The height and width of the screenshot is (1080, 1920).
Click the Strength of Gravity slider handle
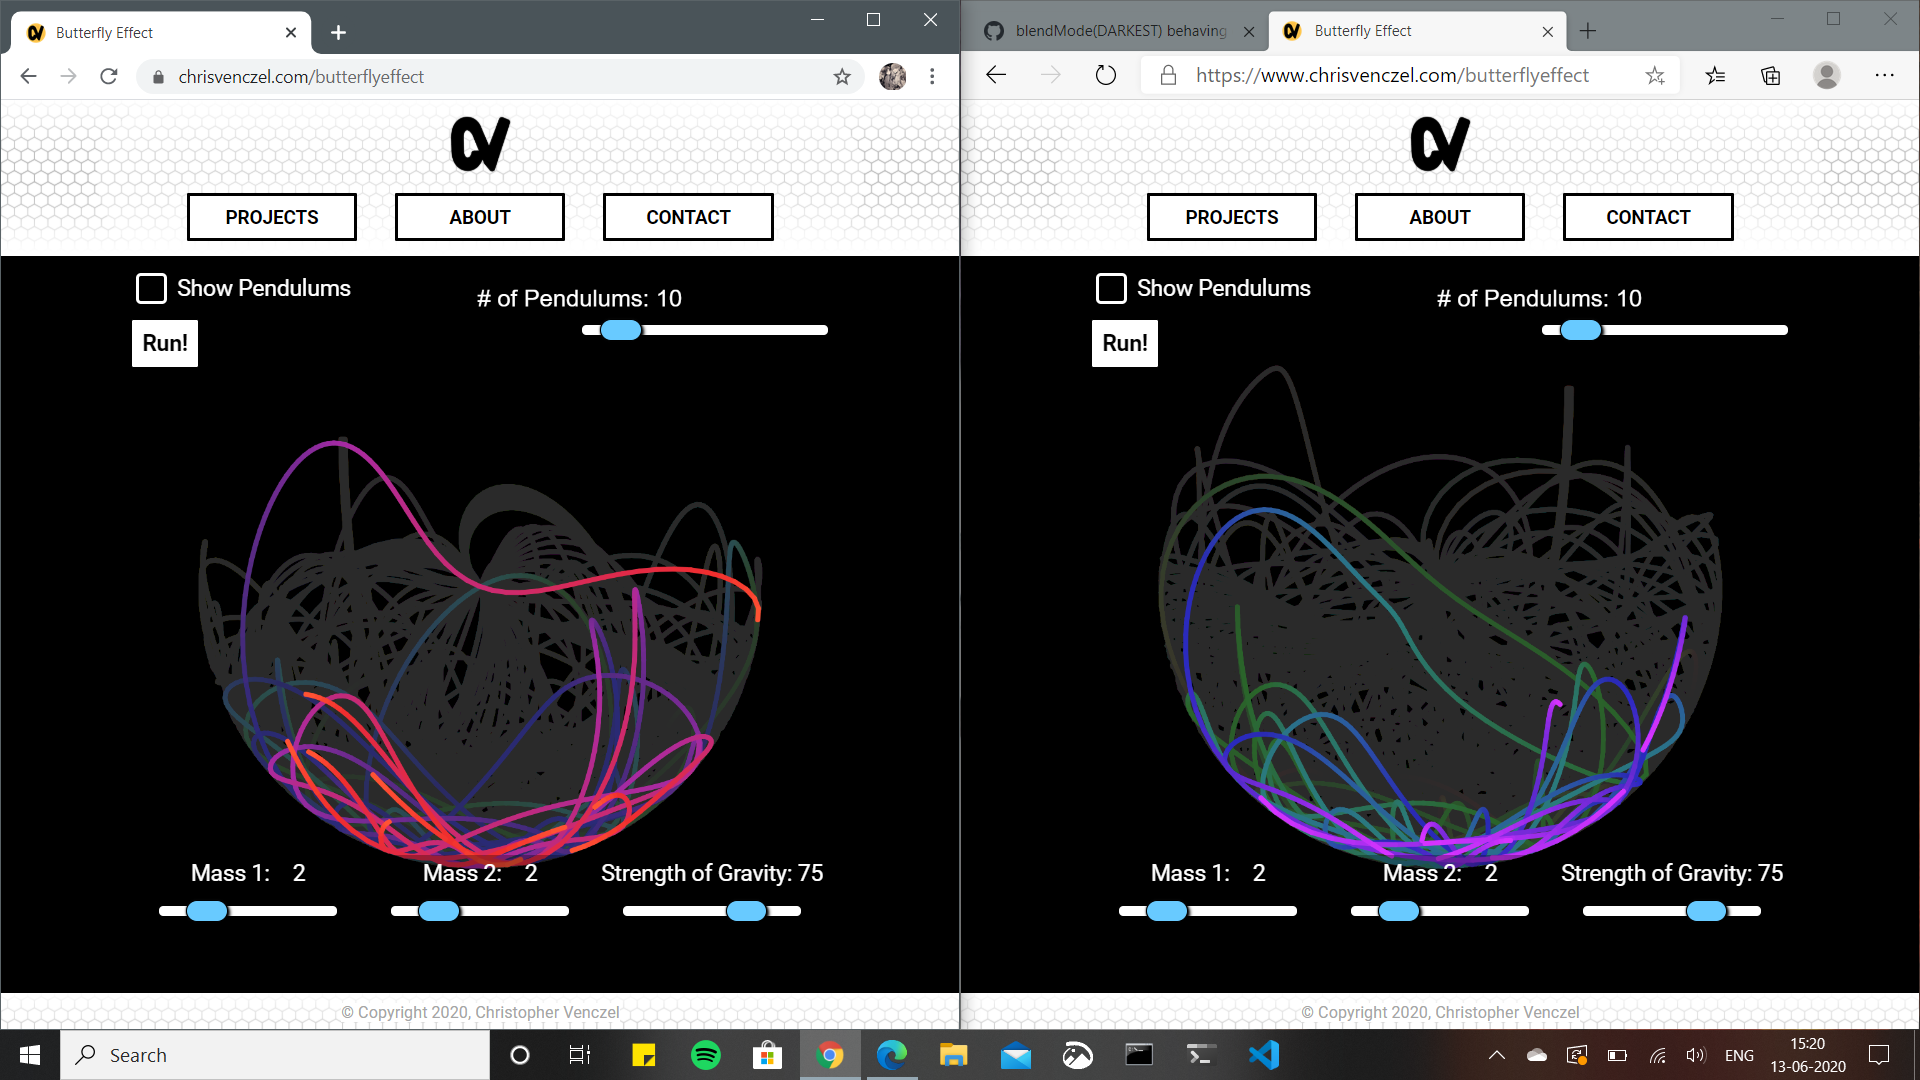pyautogui.click(x=747, y=911)
